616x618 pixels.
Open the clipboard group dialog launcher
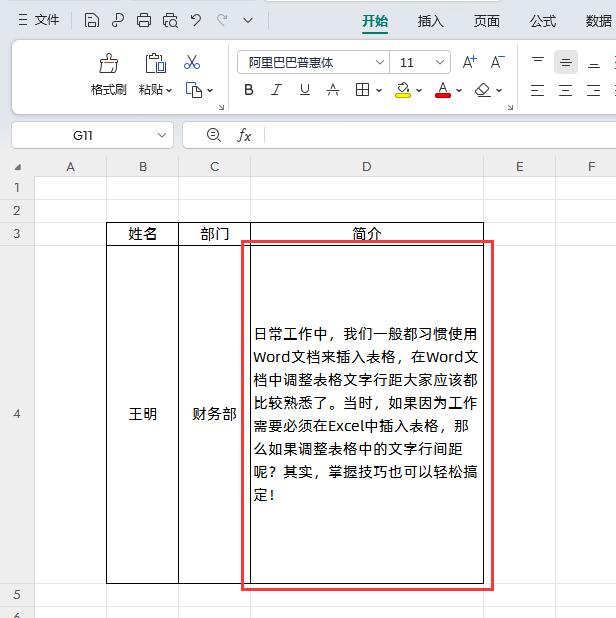click(x=221, y=107)
